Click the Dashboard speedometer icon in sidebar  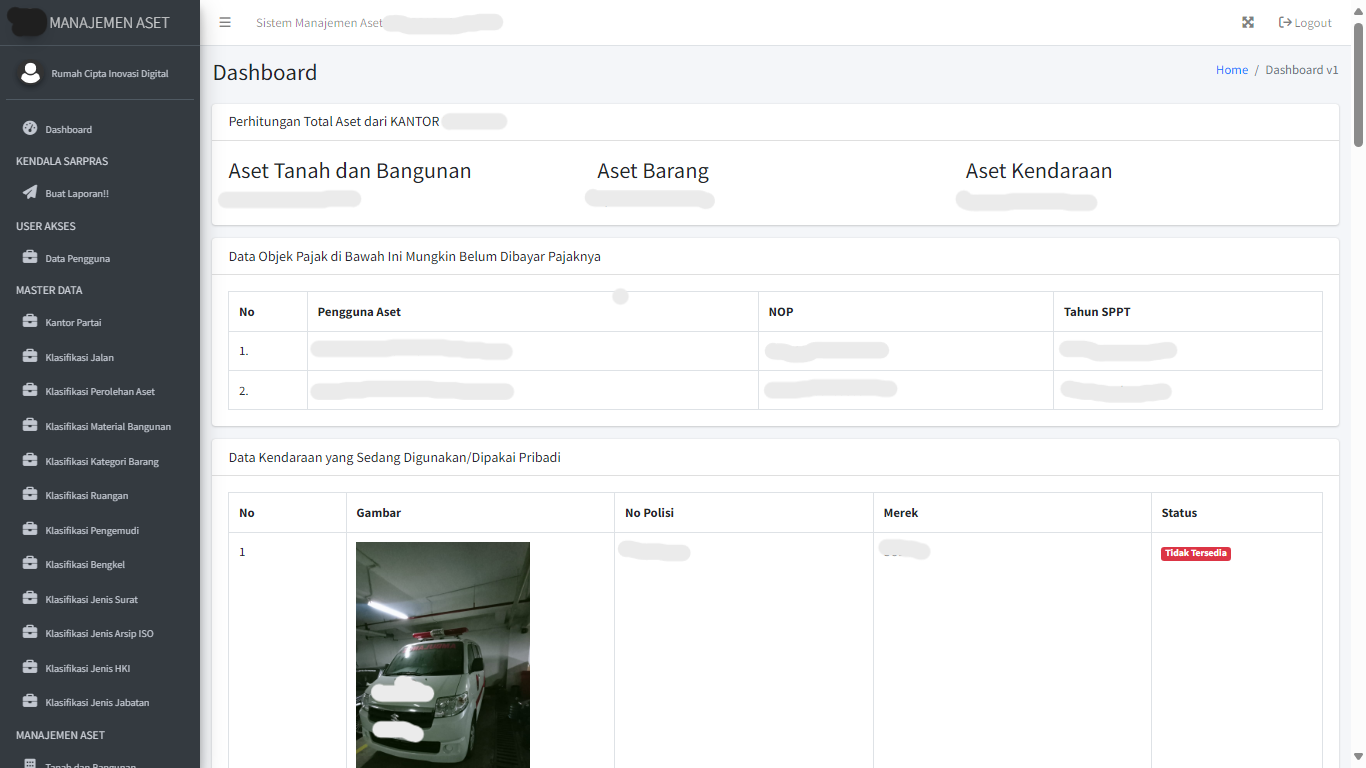(x=30, y=129)
